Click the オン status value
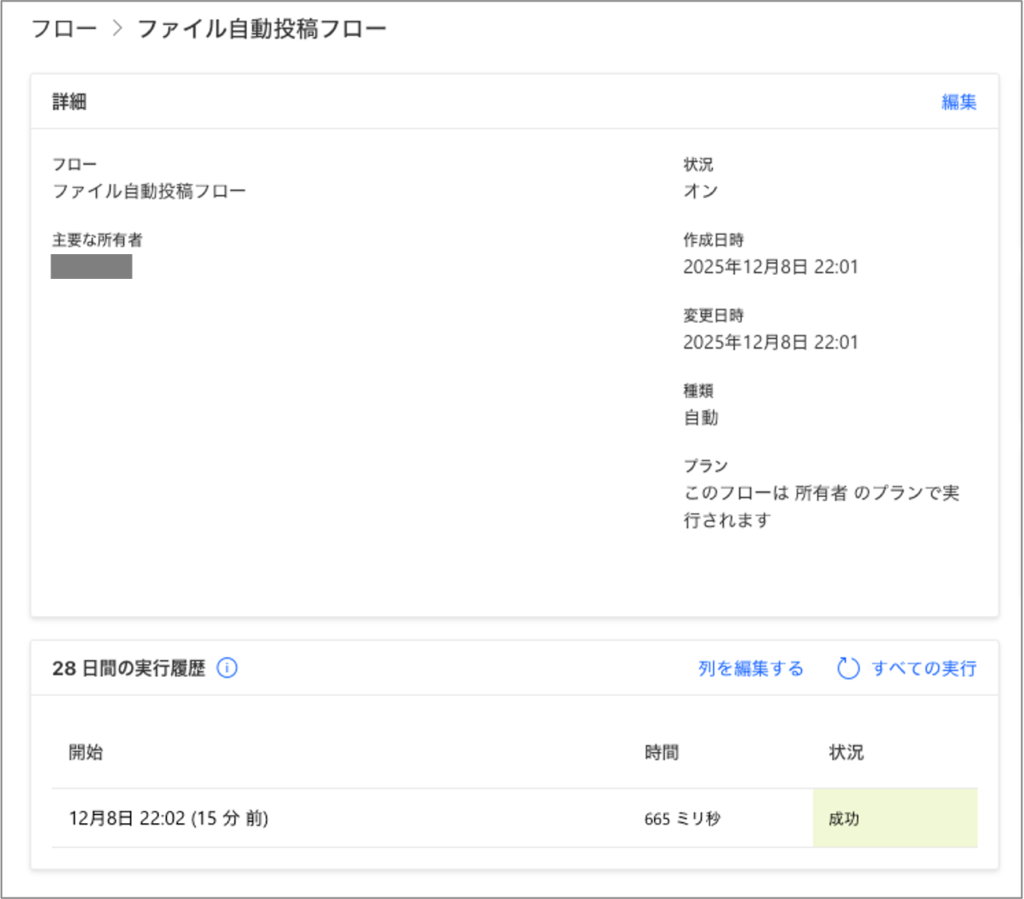The height and width of the screenshot is (899, 1024). coord(700,191)
